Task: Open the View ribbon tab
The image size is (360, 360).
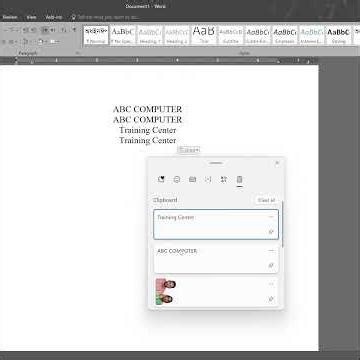Action: point(31,17)
